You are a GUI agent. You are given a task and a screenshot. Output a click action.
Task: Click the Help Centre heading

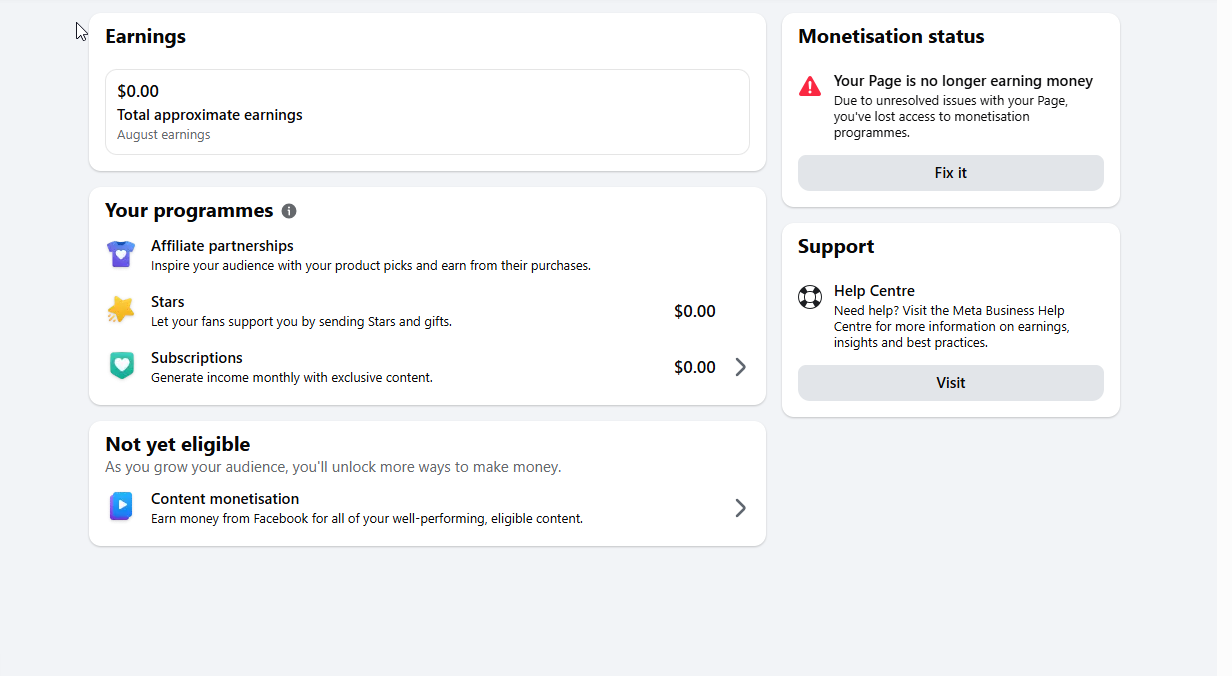point(874,291)
